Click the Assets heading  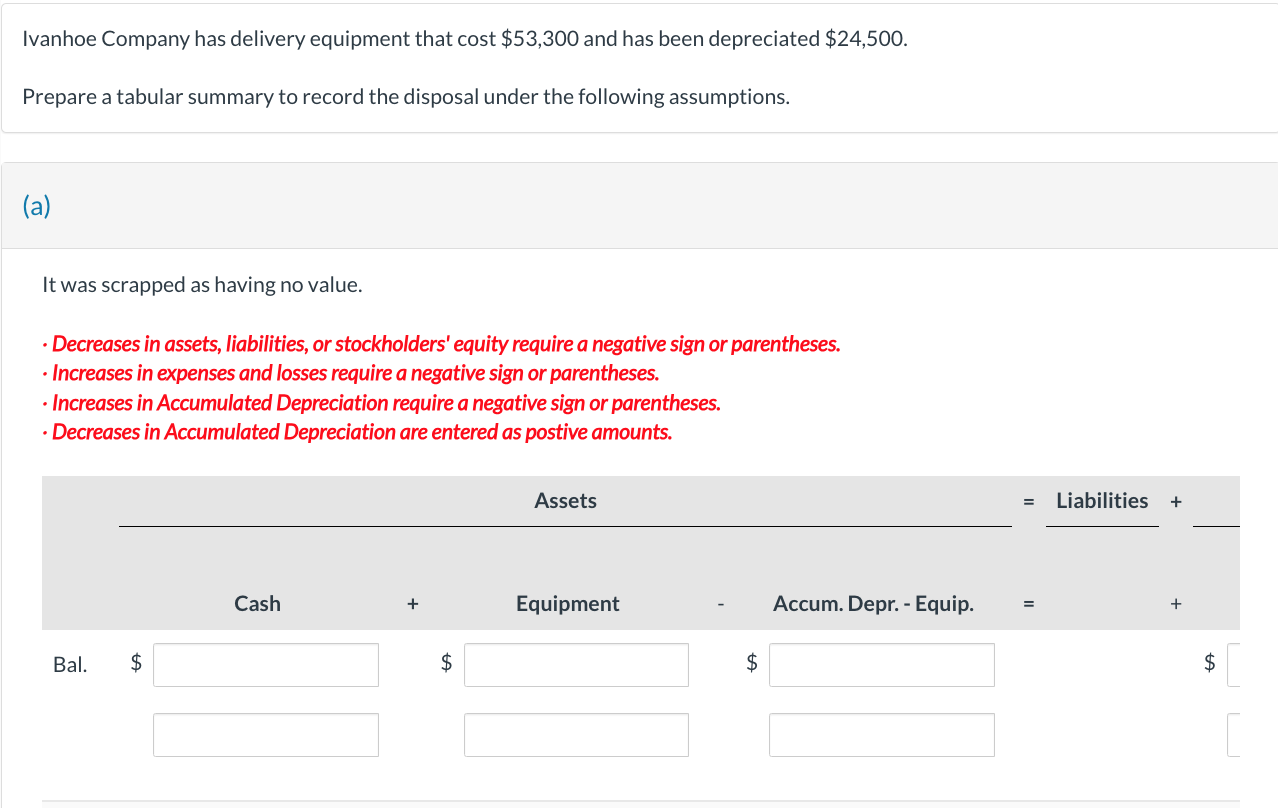[565, 501]
